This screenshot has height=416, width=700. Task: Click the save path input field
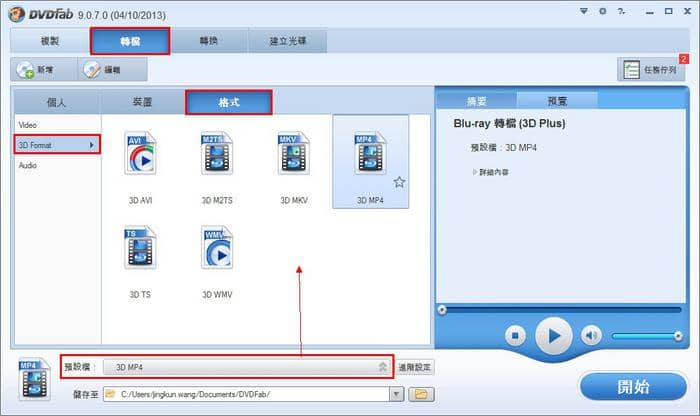click(x=247, y=394)
